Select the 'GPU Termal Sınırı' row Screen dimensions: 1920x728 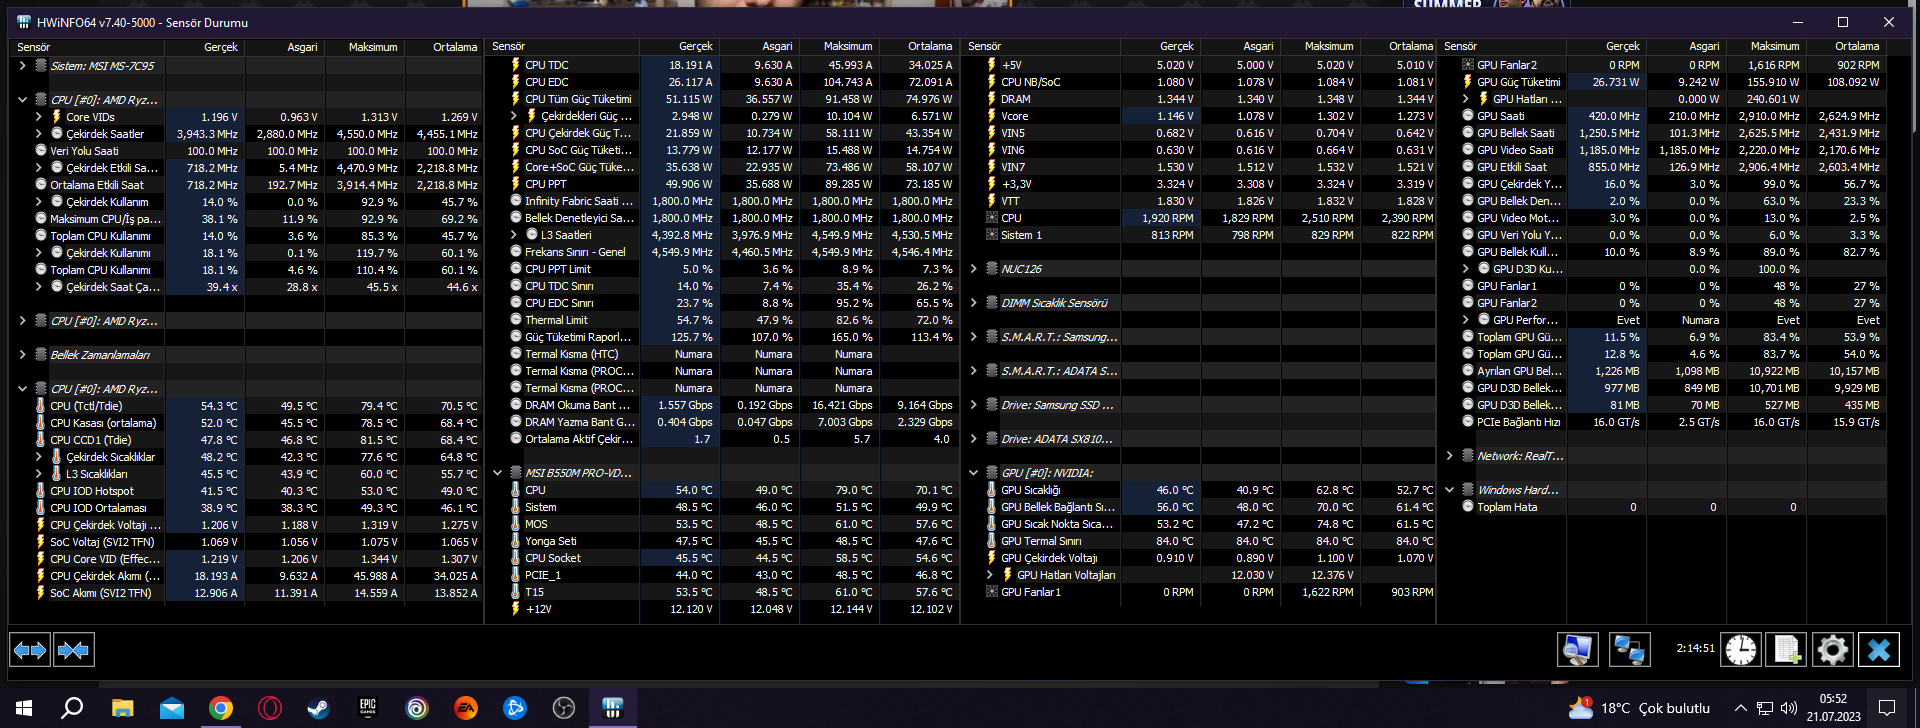click(1198, 541)
